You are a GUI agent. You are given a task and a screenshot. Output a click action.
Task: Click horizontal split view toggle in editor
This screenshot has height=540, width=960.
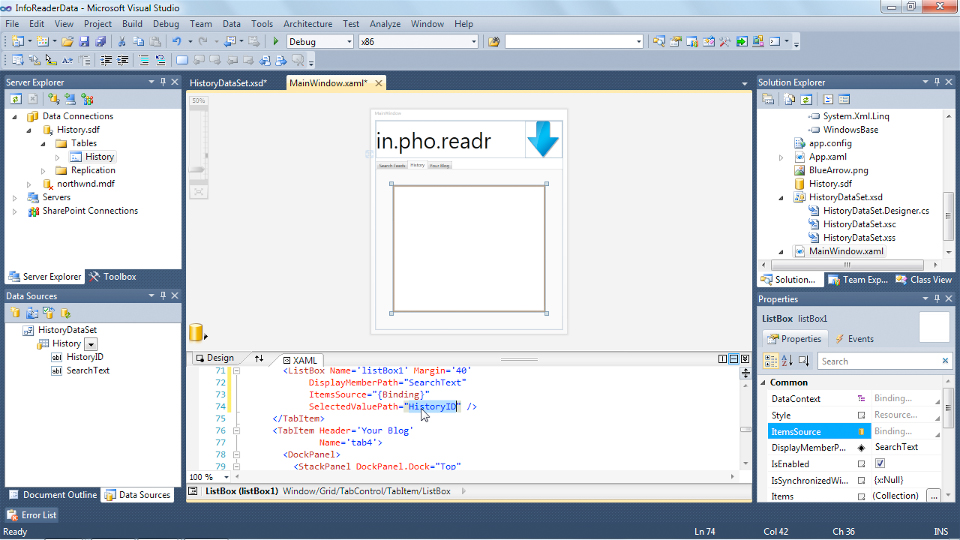point(733,359)
